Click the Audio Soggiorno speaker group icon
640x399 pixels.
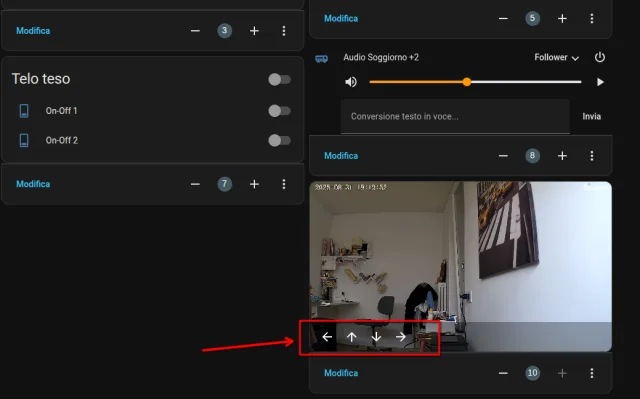[322, 59]
